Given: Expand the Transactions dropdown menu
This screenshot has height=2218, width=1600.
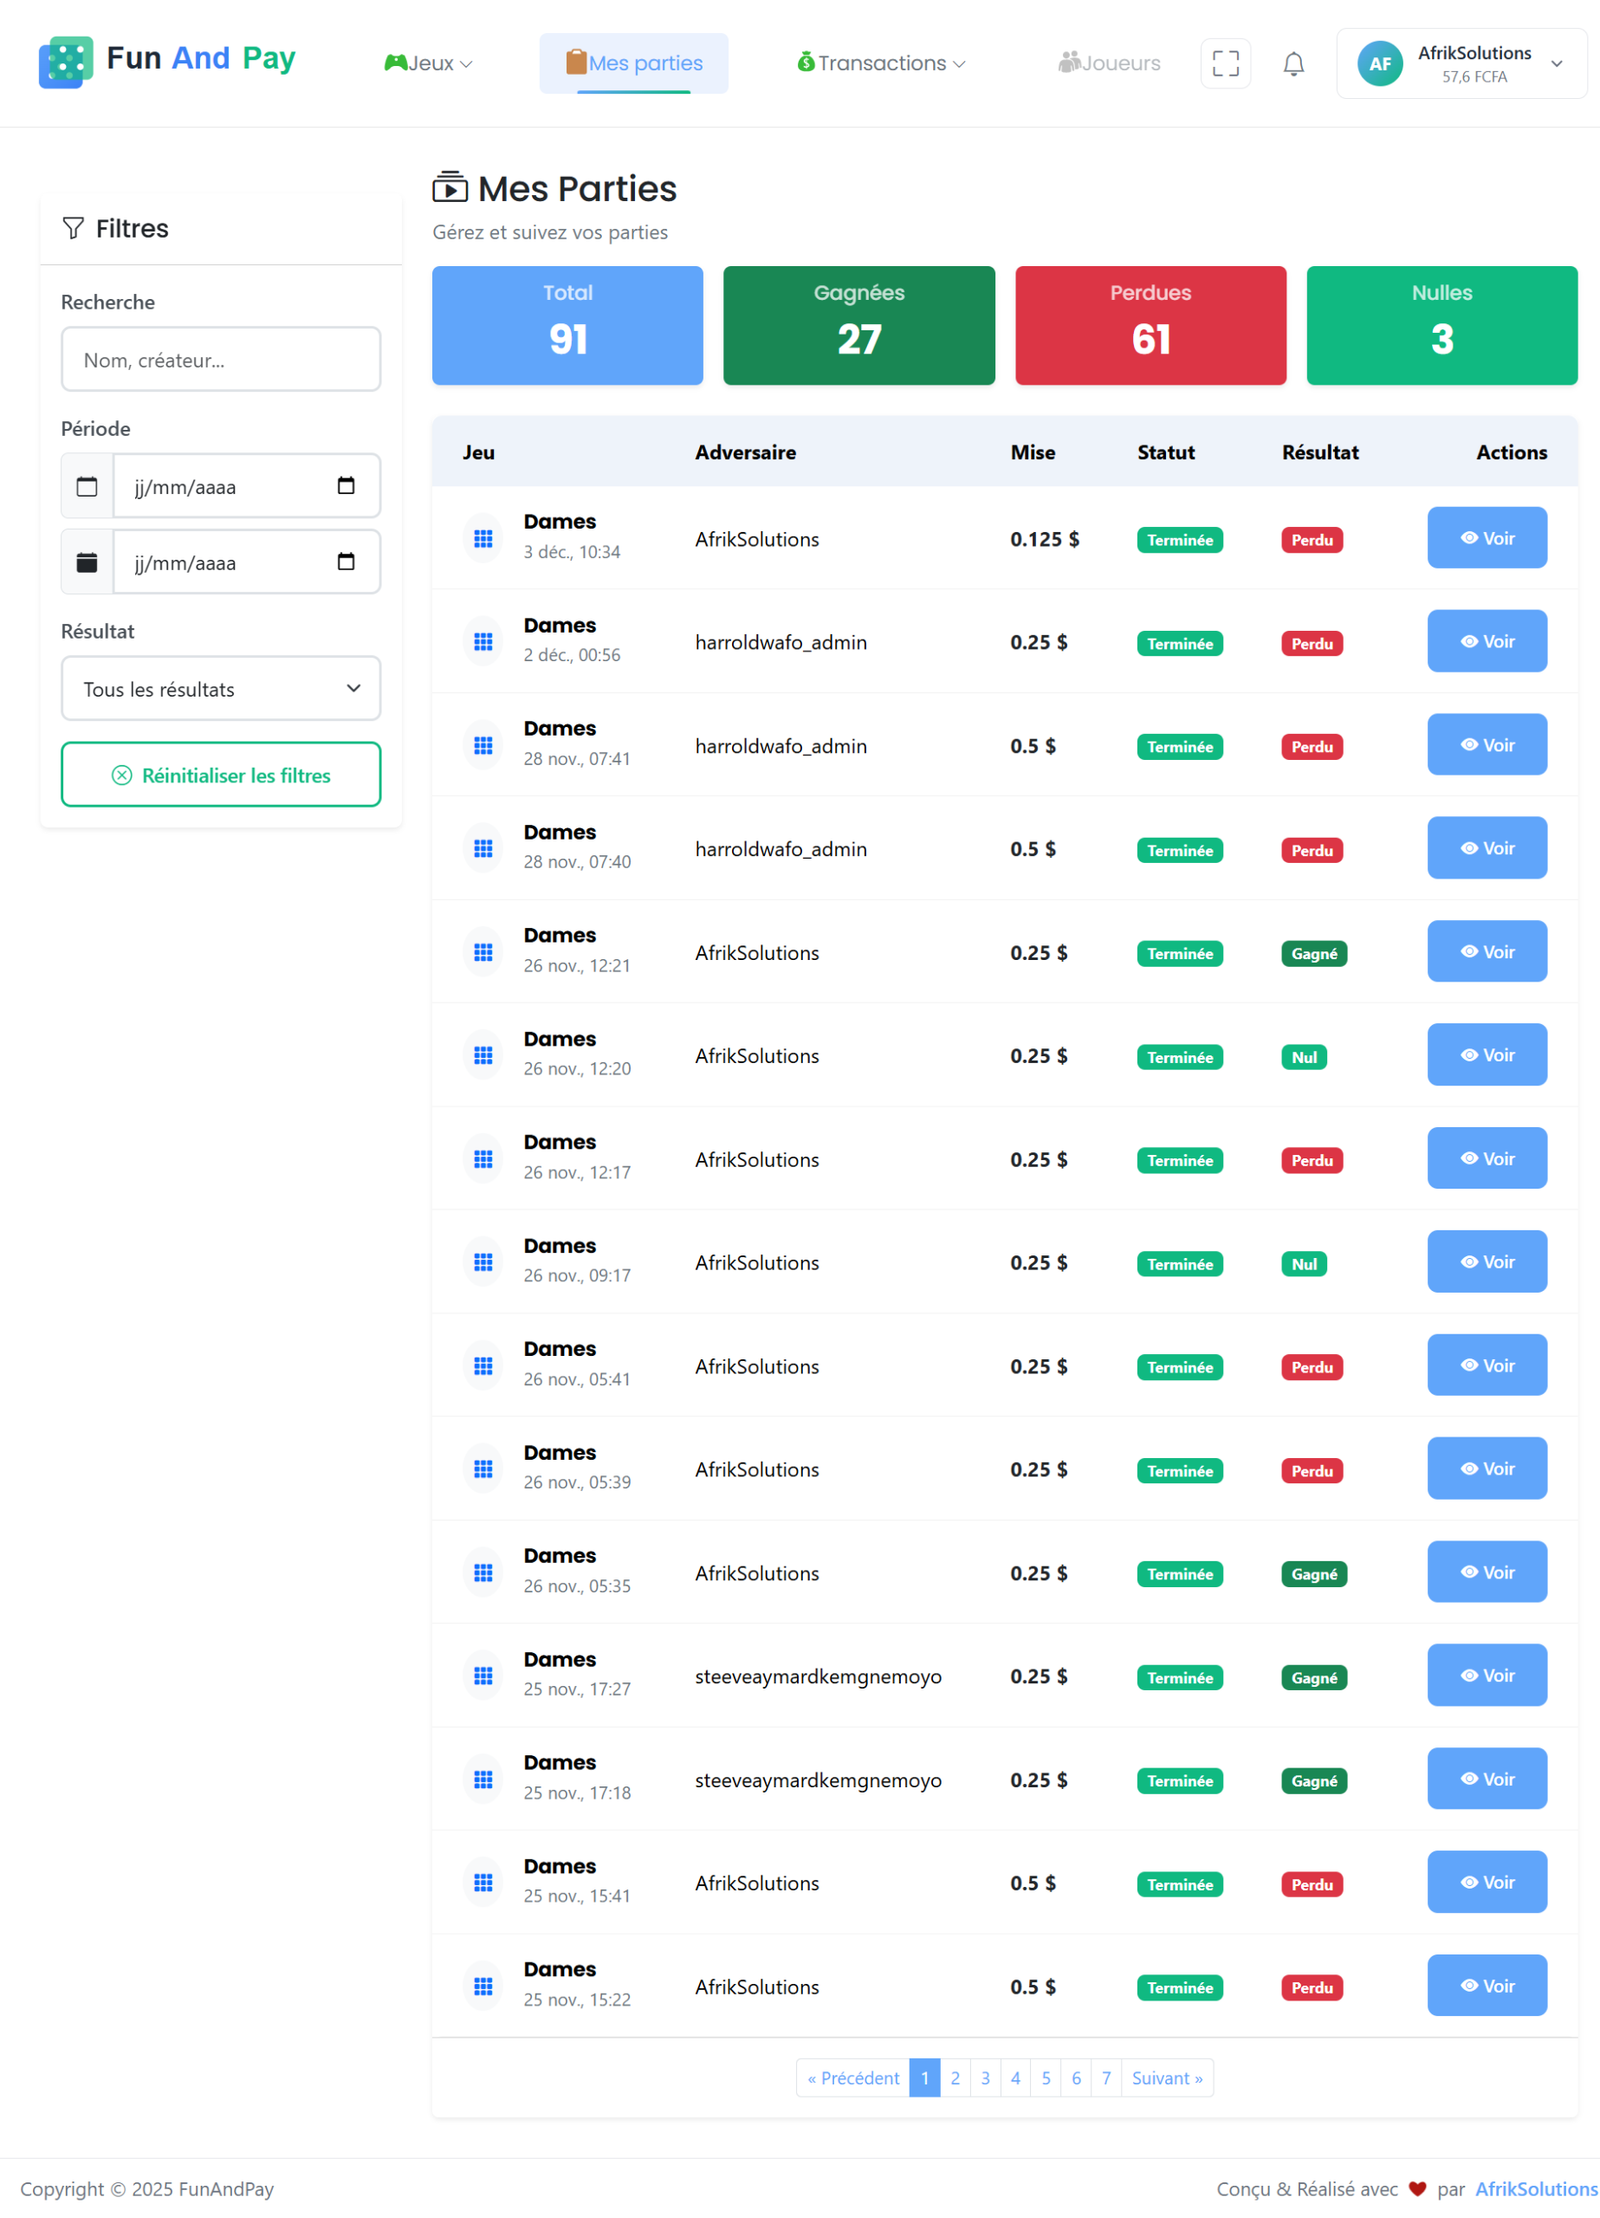Looking at the screenshot, I should (881, 63).
